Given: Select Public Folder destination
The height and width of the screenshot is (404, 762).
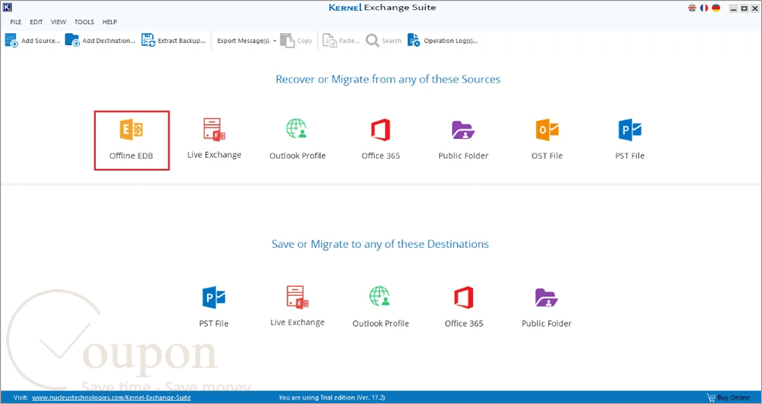Looking at the screenshot, I should click(x=546, y=307).
